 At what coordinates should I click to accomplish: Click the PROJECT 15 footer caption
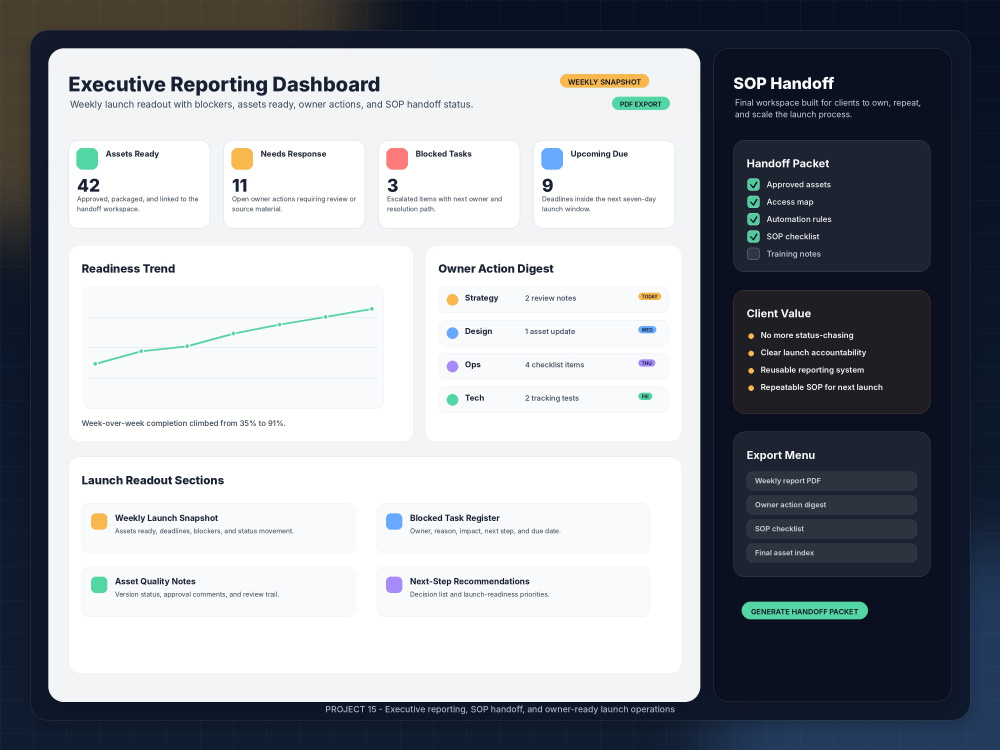500,709
